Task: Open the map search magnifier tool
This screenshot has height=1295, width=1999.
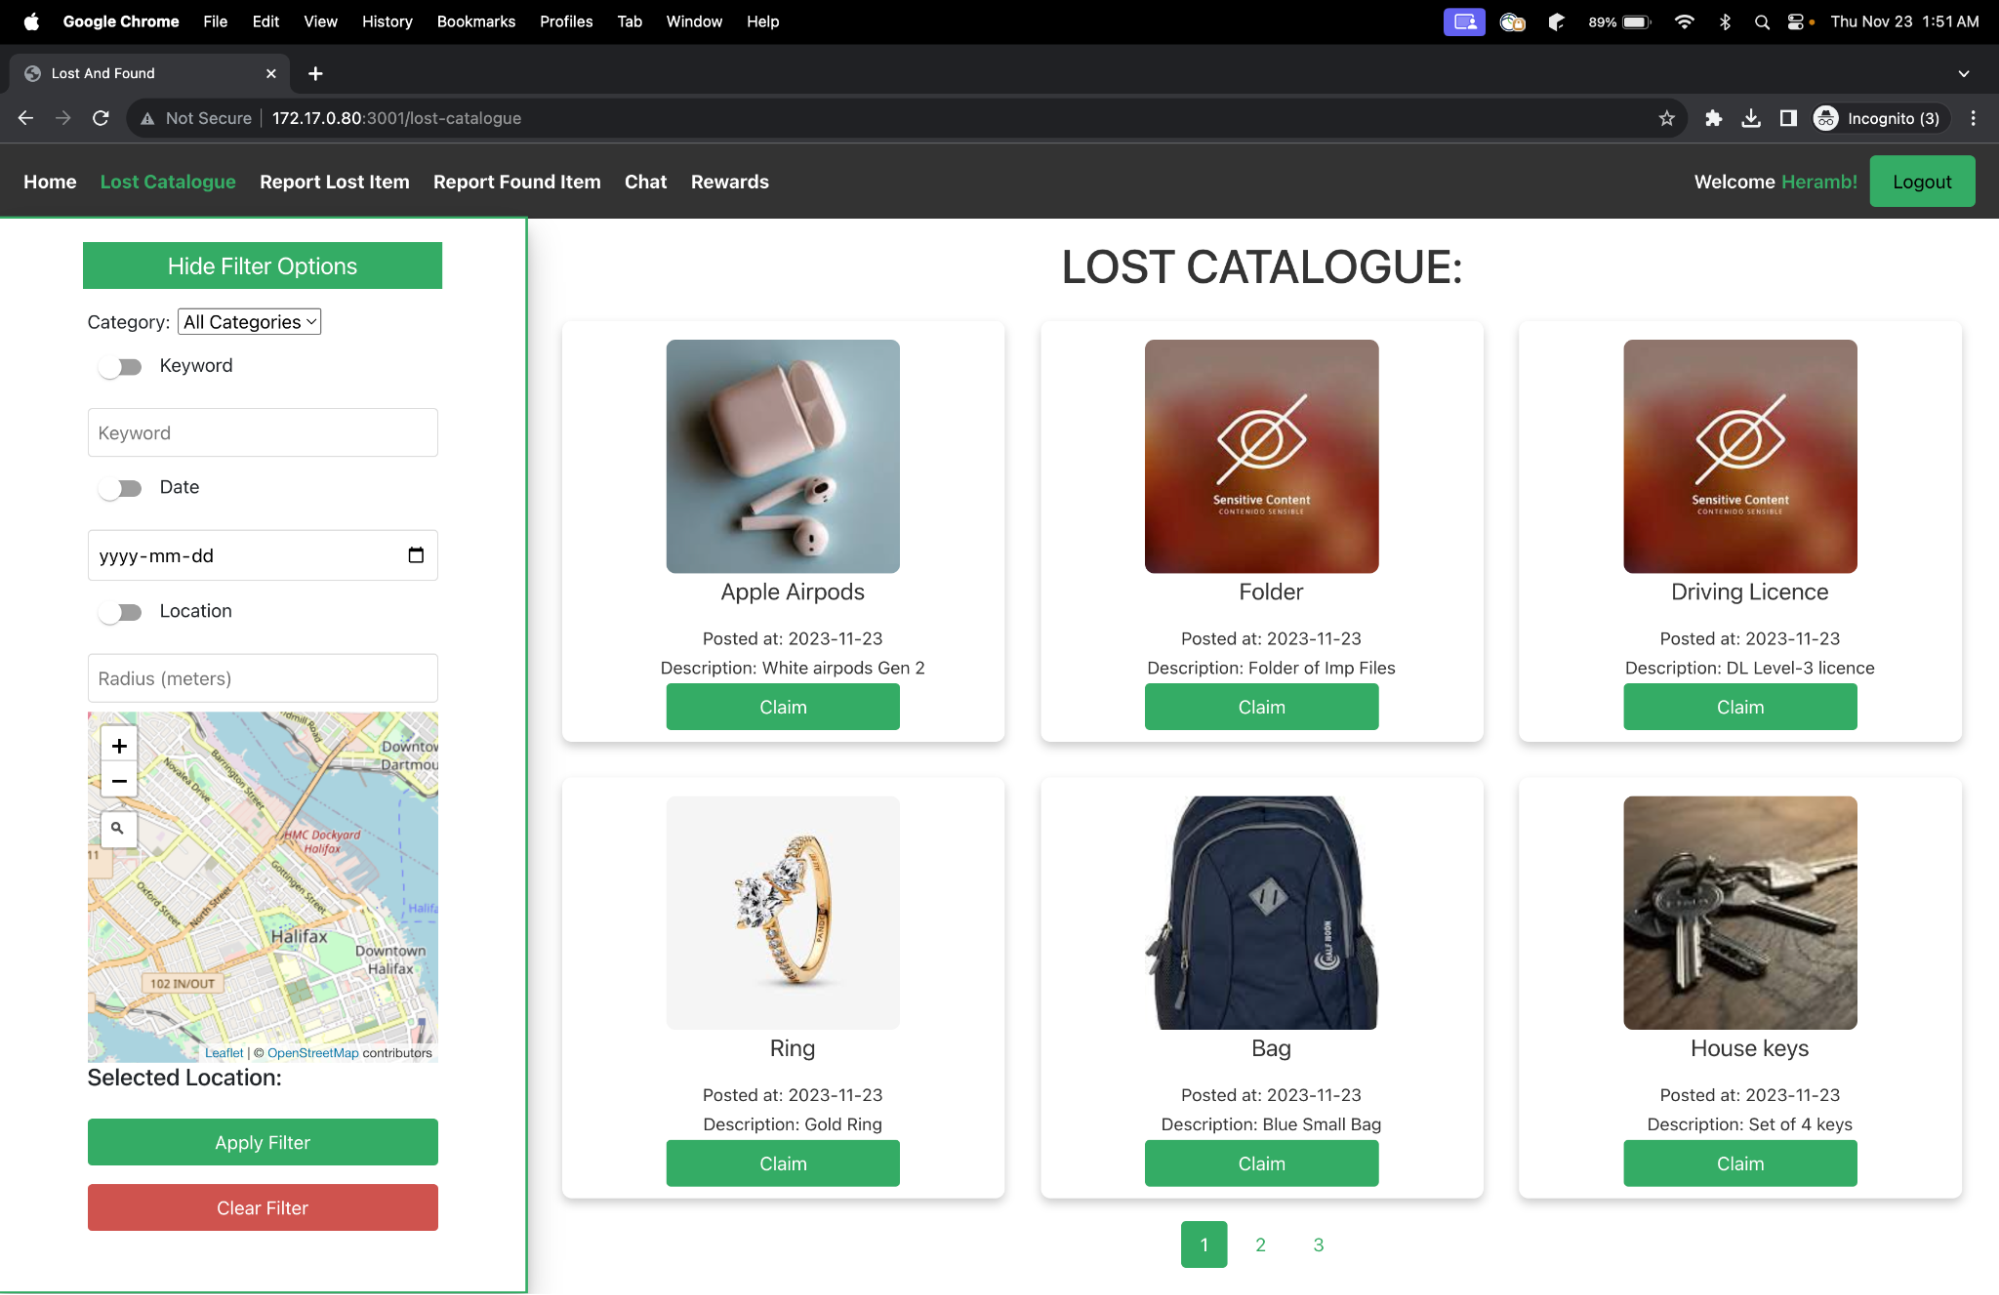Action: (118, 829)
